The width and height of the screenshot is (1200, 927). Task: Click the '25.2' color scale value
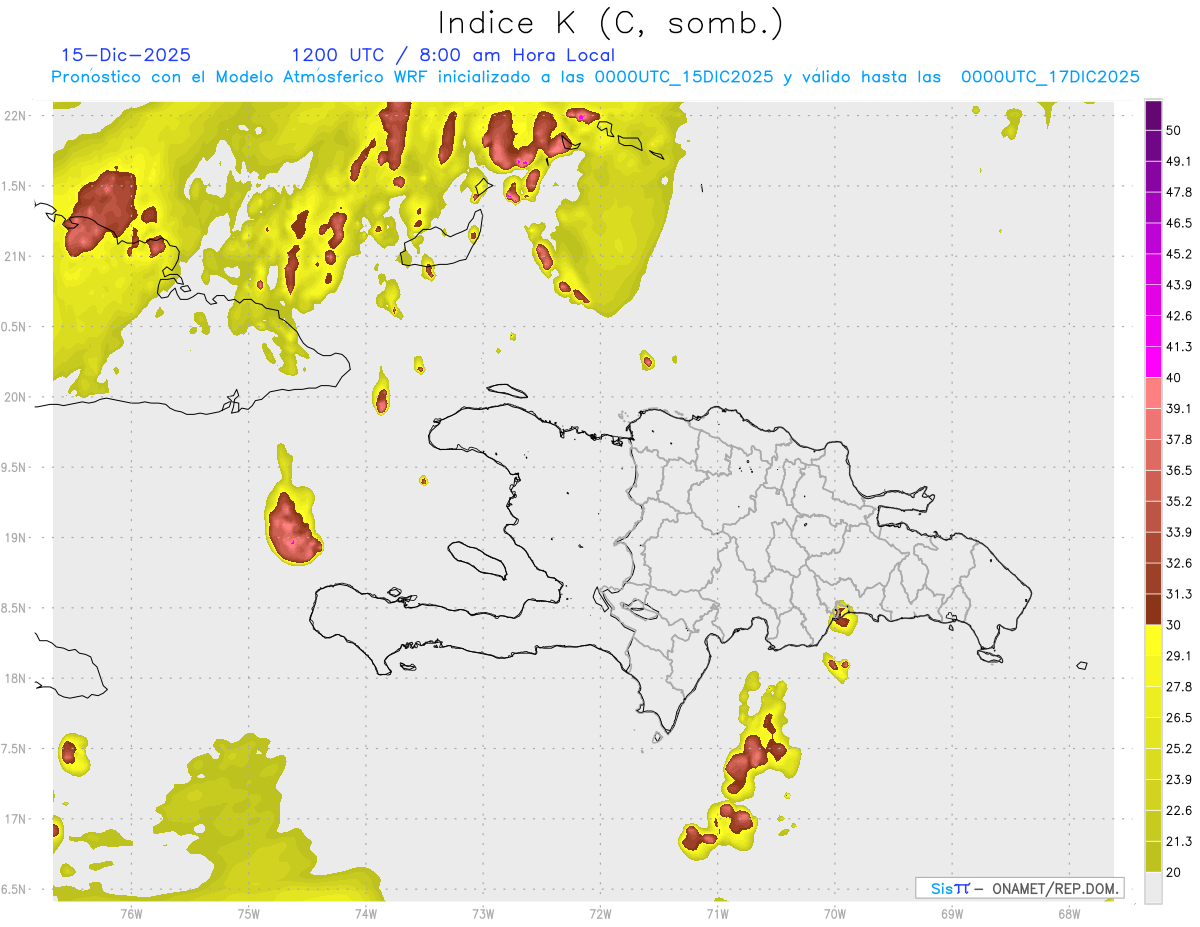tap(1179, 748)
